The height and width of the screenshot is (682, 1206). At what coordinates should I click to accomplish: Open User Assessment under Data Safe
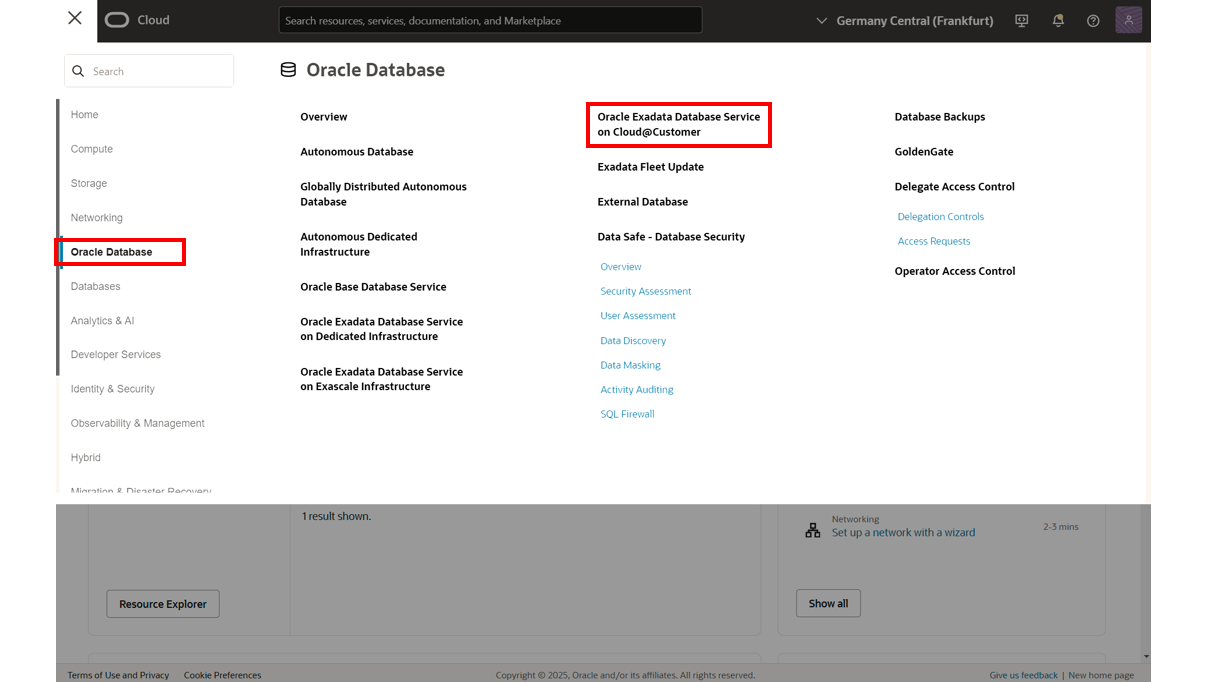click(x=638, y=316)
